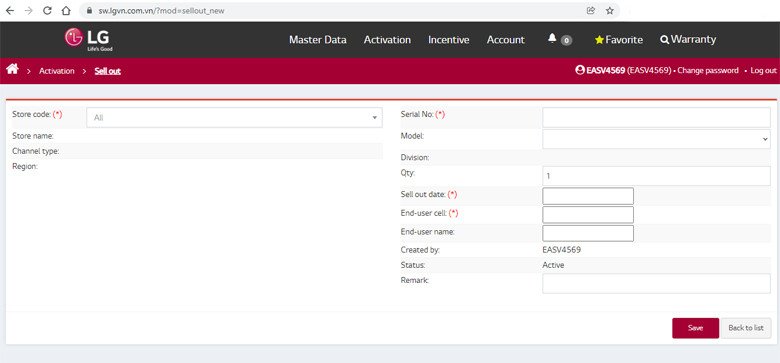The height and width of the screenshot is (363, 780).
Task: Click the home icon in breadcrumb
Action: 12,69
